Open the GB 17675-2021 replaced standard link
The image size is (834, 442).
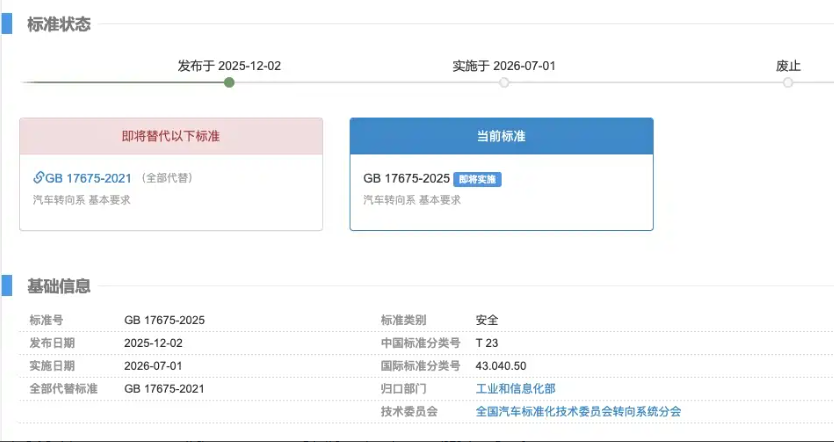pyautogui.click(x=88, y=178)
